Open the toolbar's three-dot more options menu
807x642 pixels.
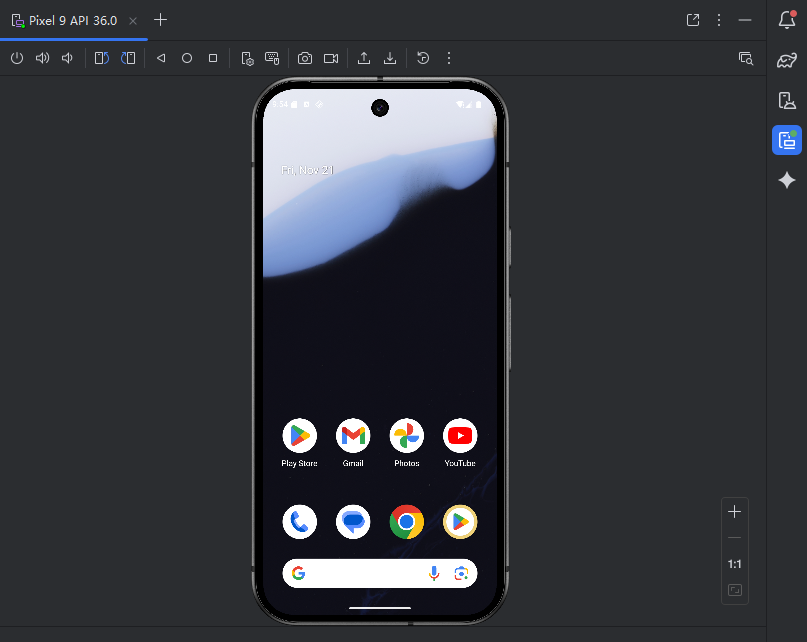click(449, 59)
